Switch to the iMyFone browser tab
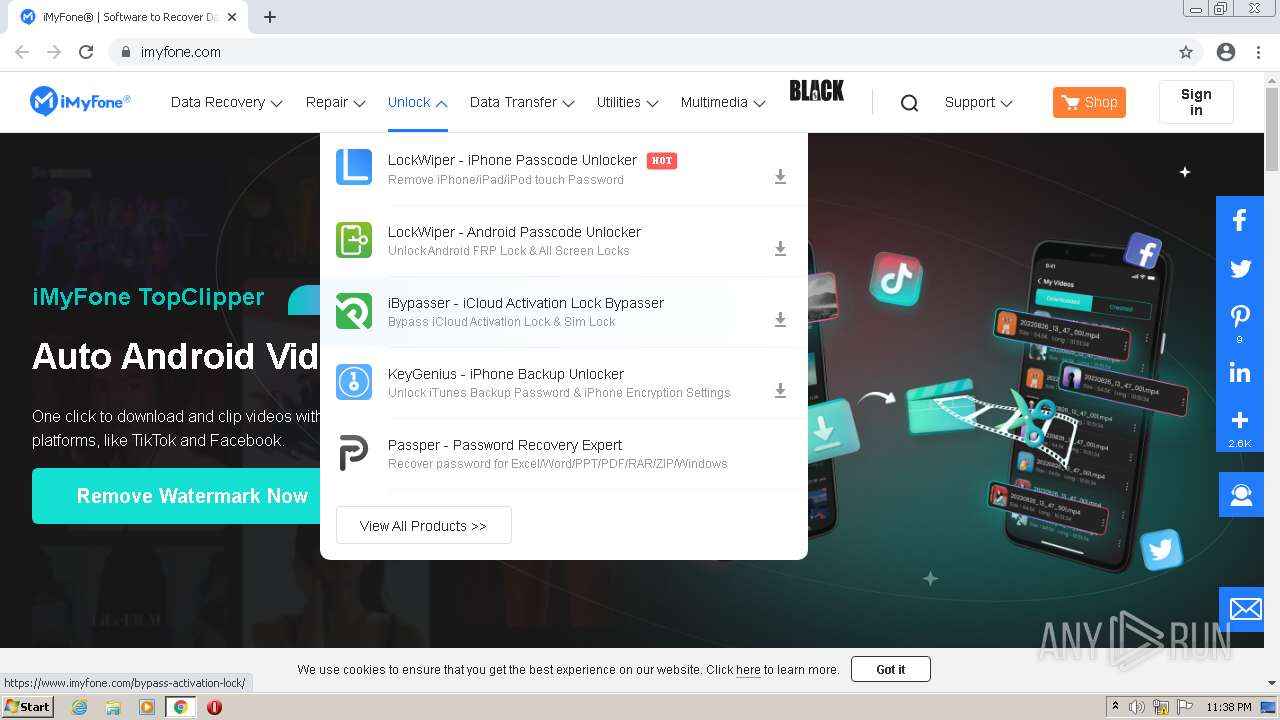The width and height of the screenshot is (1280, 720). pyautogui.click(x=127, y=17)
